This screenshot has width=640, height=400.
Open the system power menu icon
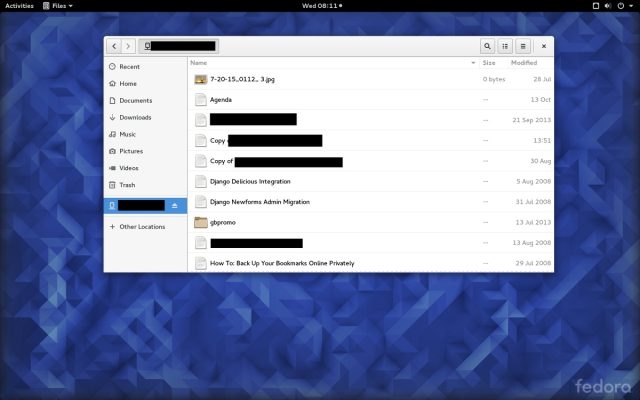[624, 6]
